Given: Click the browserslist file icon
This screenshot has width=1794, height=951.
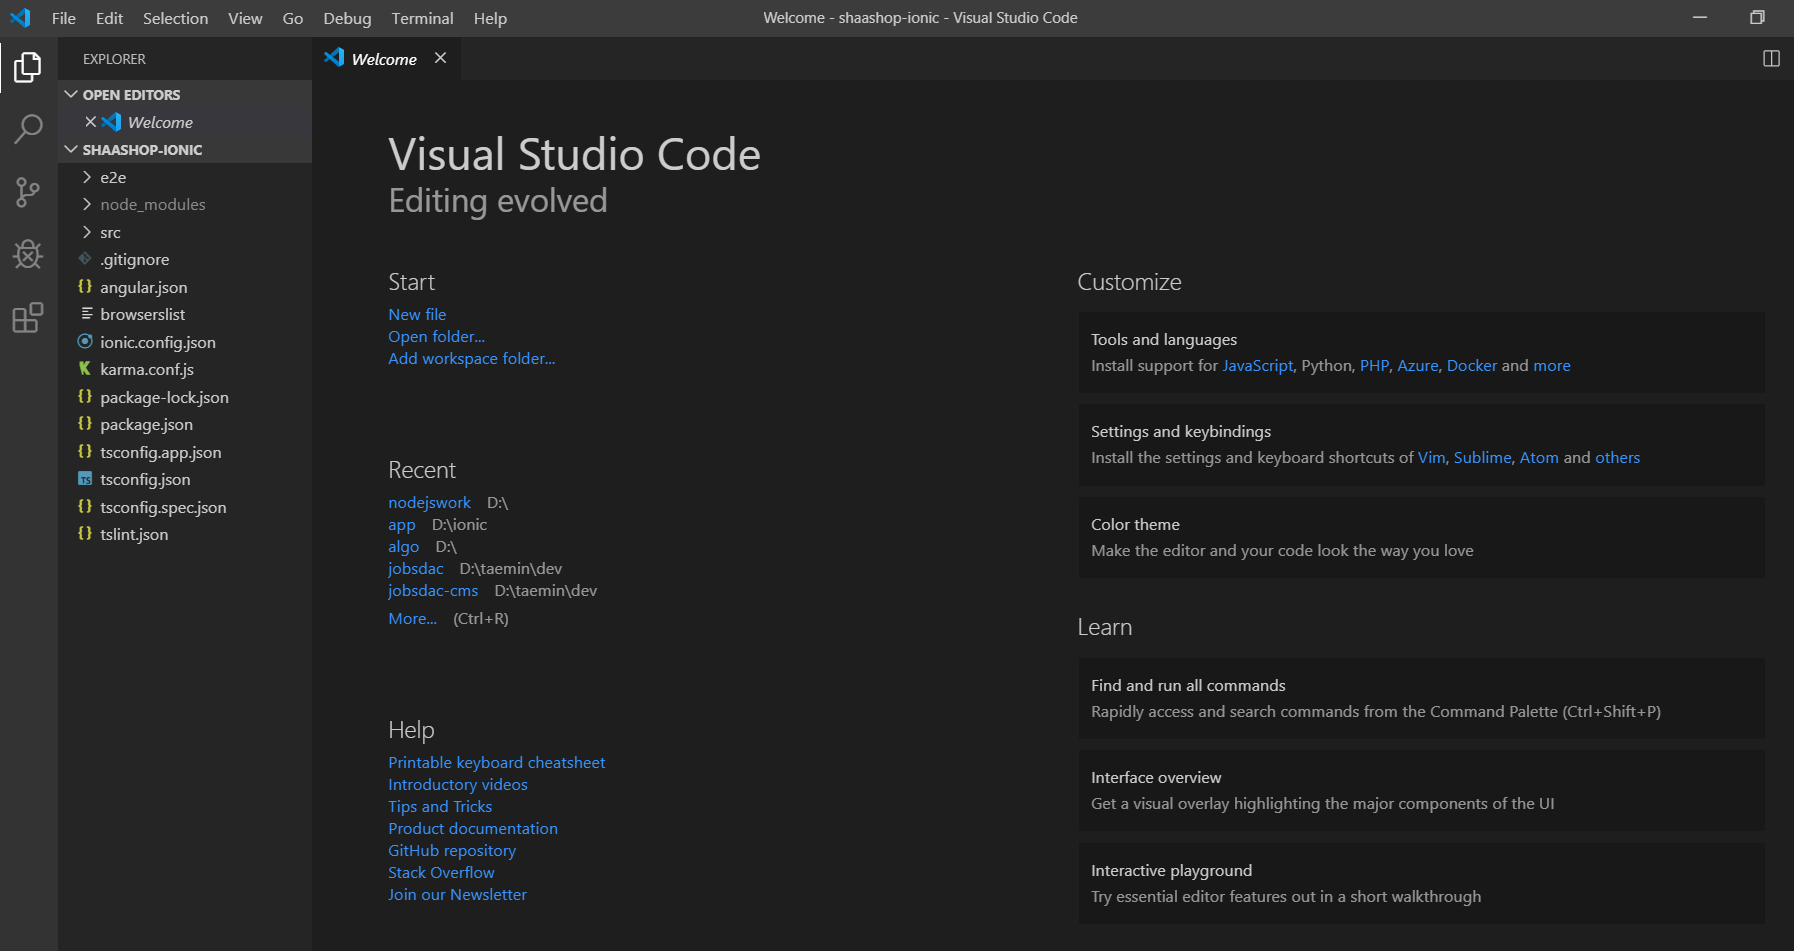Looking at the screenshot, I should [x=86, y=314].
